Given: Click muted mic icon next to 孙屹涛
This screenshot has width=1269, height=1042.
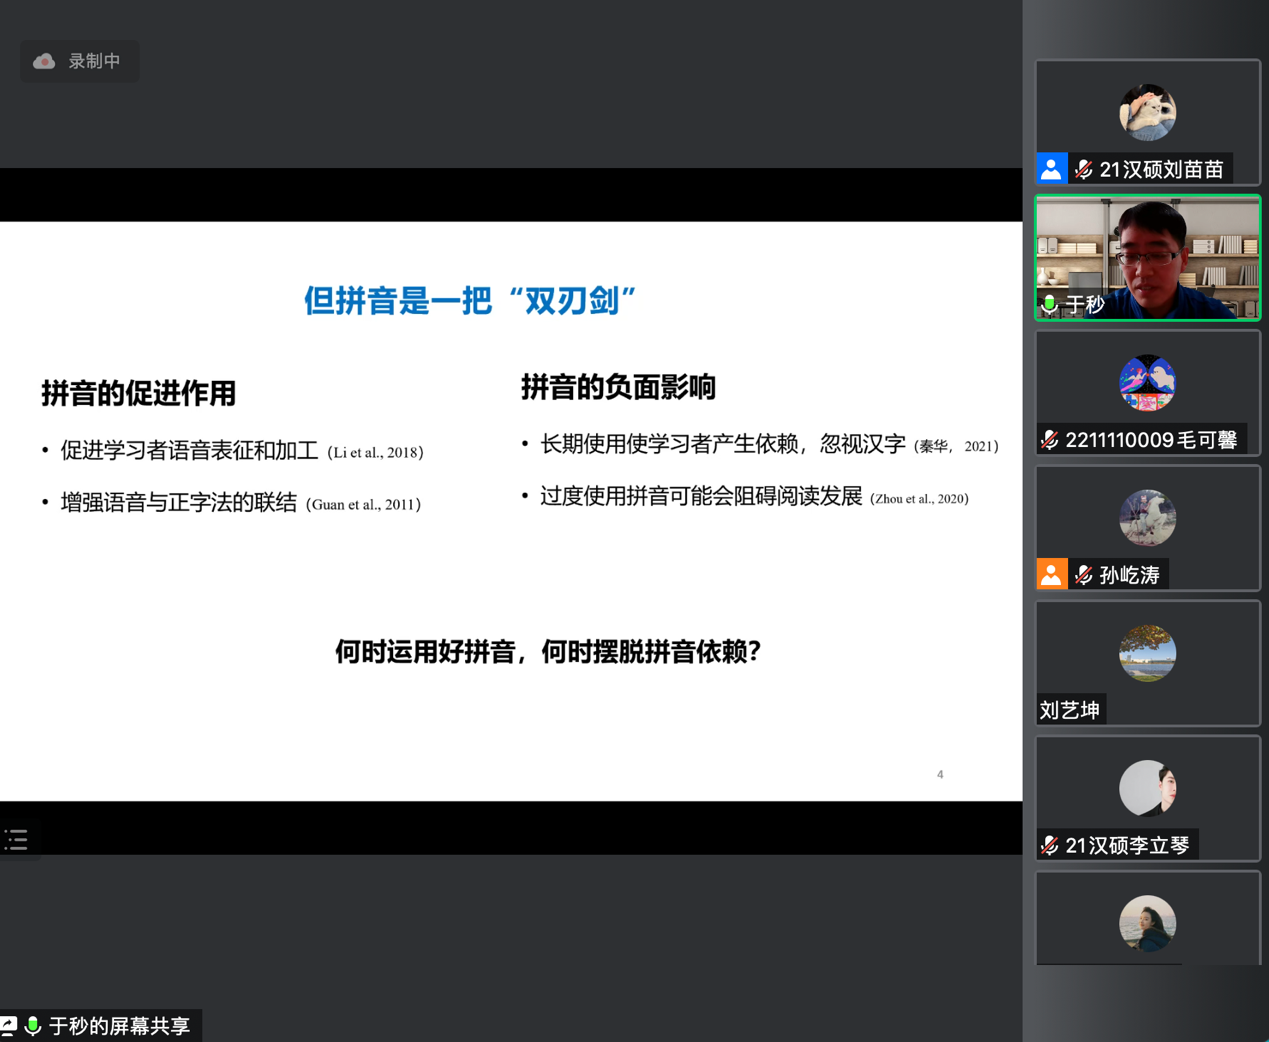Looking at the screenshot, I should click(1083, 575).
